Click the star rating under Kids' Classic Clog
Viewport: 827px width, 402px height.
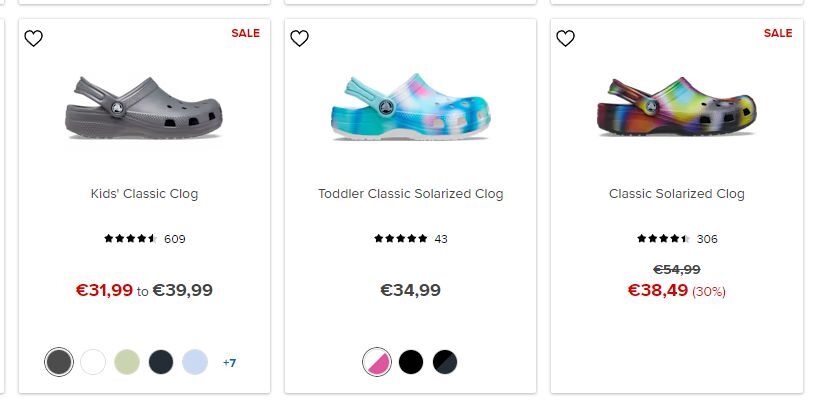(131, 239)
